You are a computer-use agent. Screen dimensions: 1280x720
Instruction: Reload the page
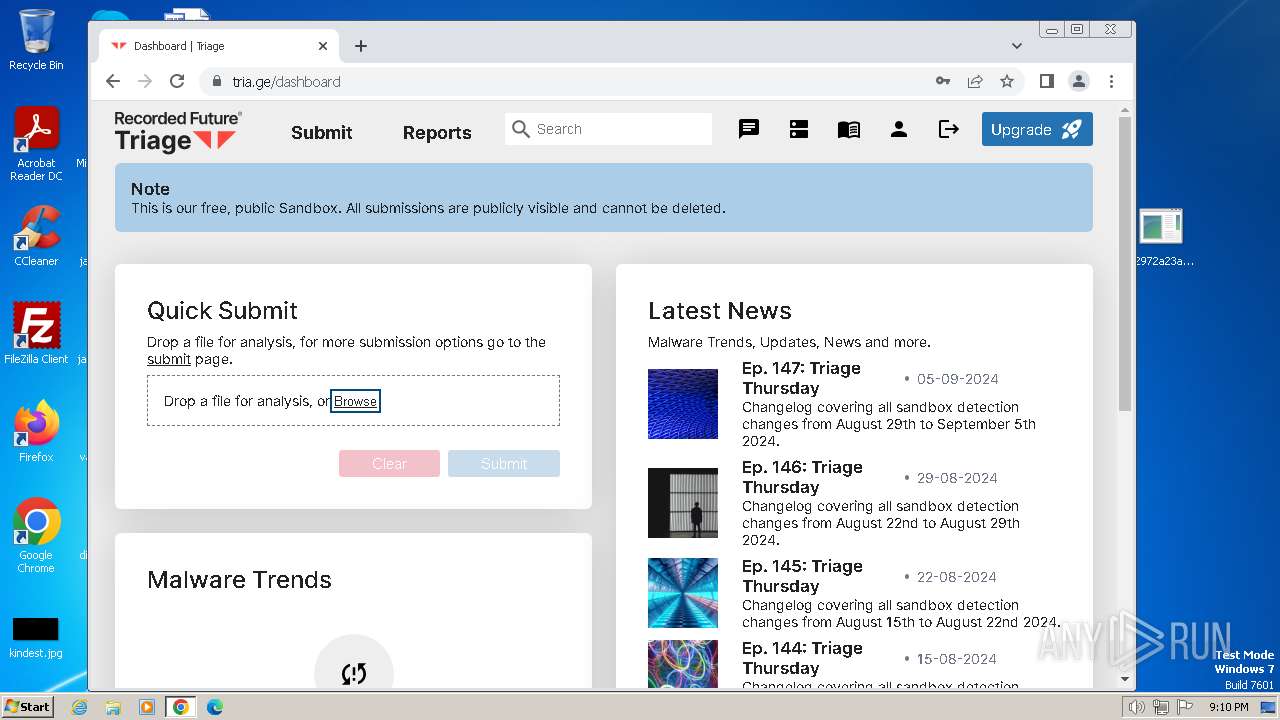point(177,81)
